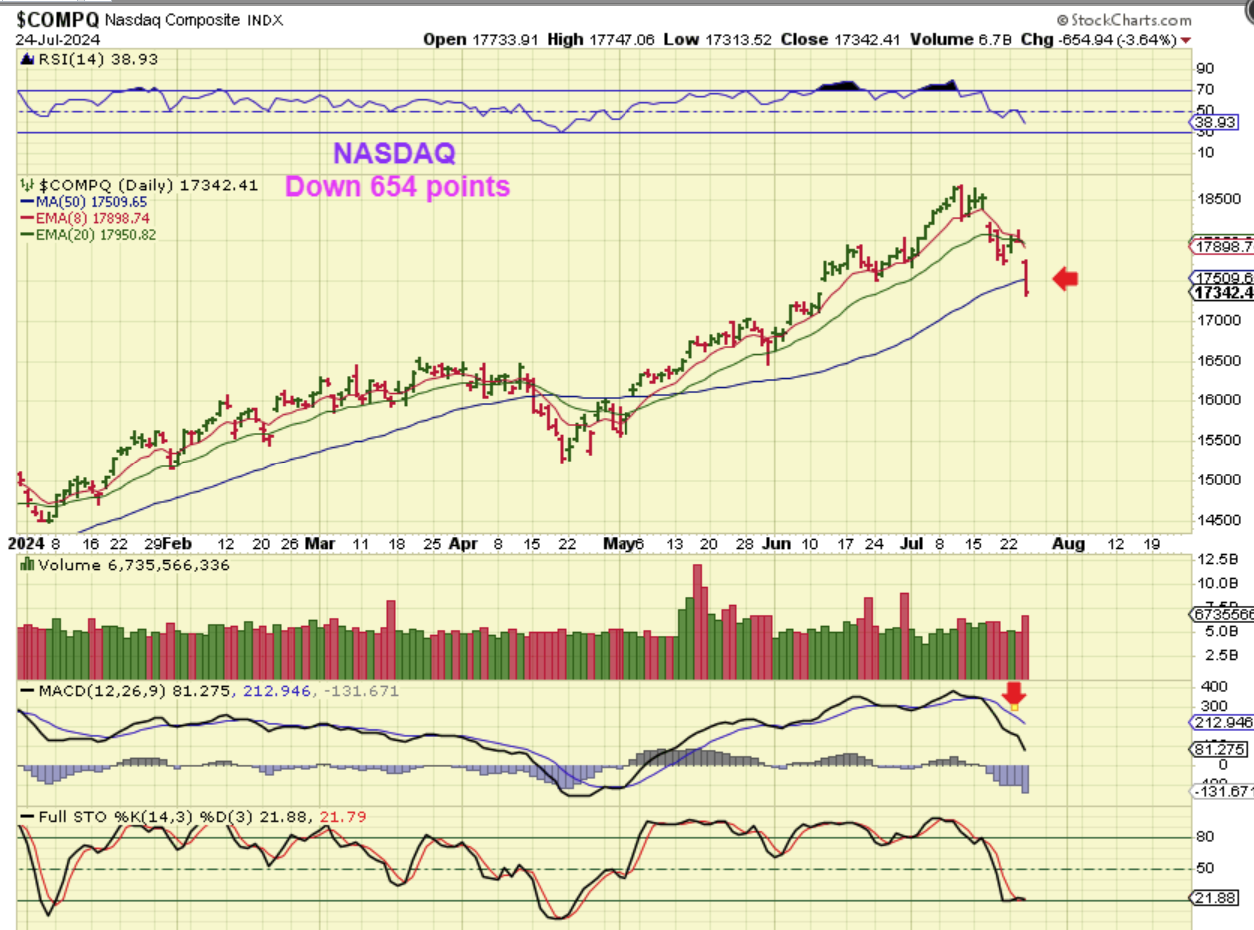This screenshot has height=930, width=1254.
Task: Click the Aug label on the date axis
Action: [x=1071, y=543]
